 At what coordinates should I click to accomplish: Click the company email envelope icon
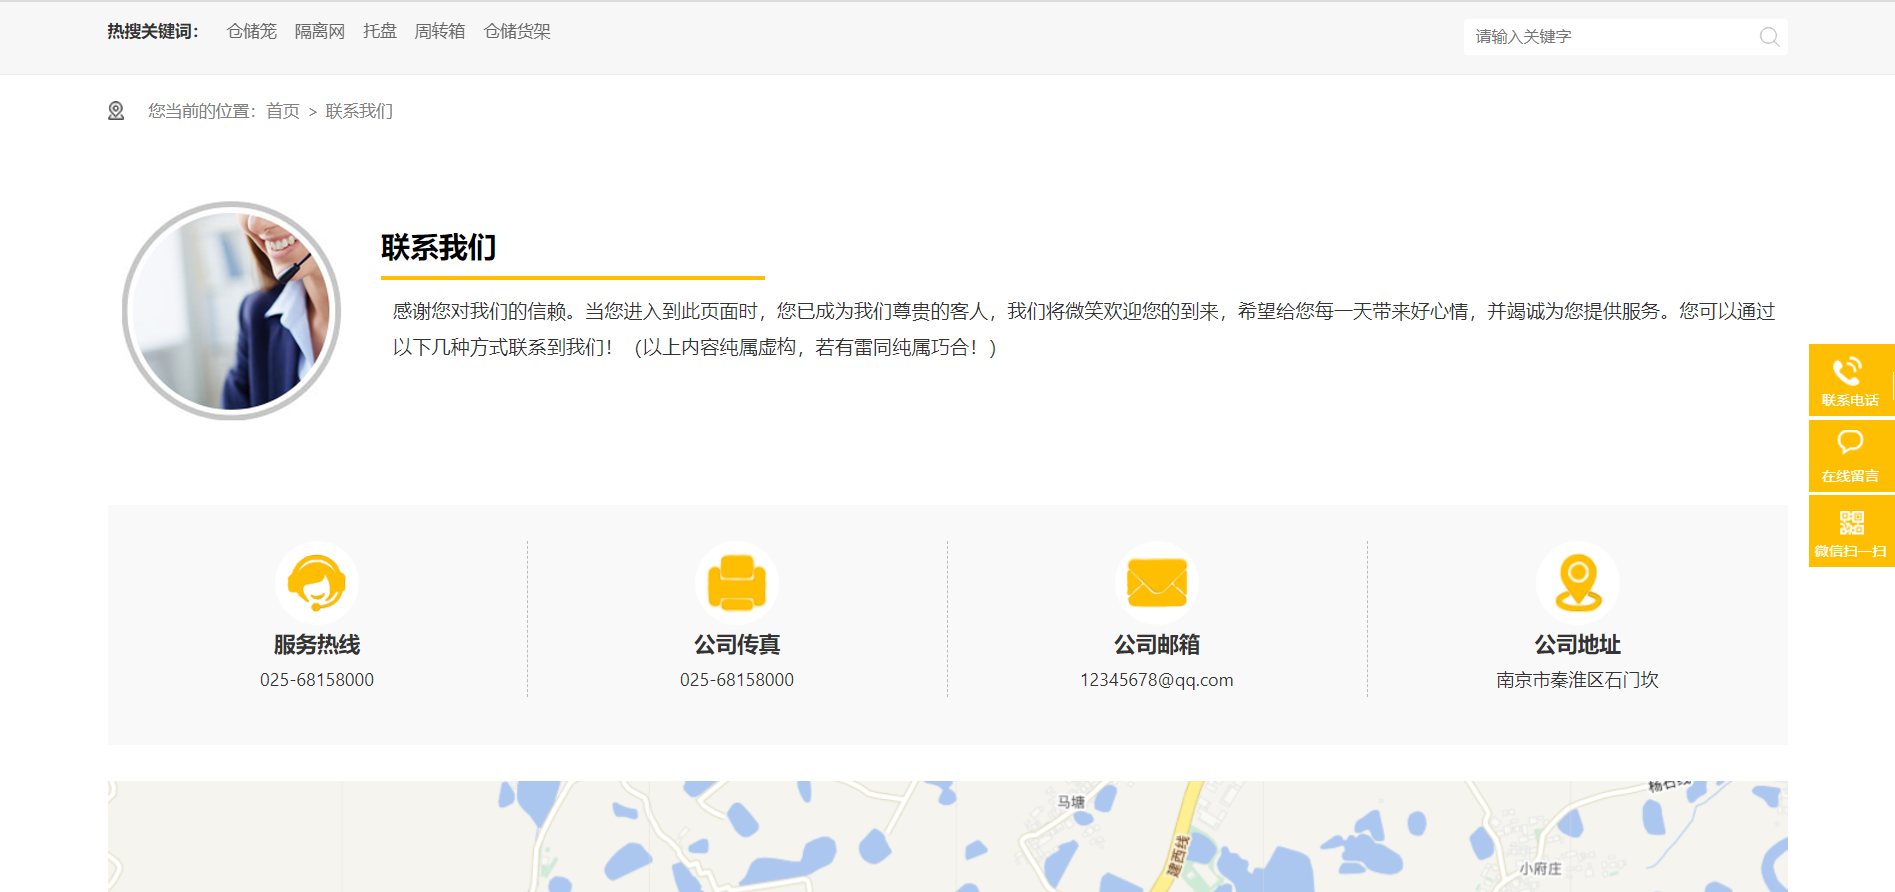[x=1157, y=583]
